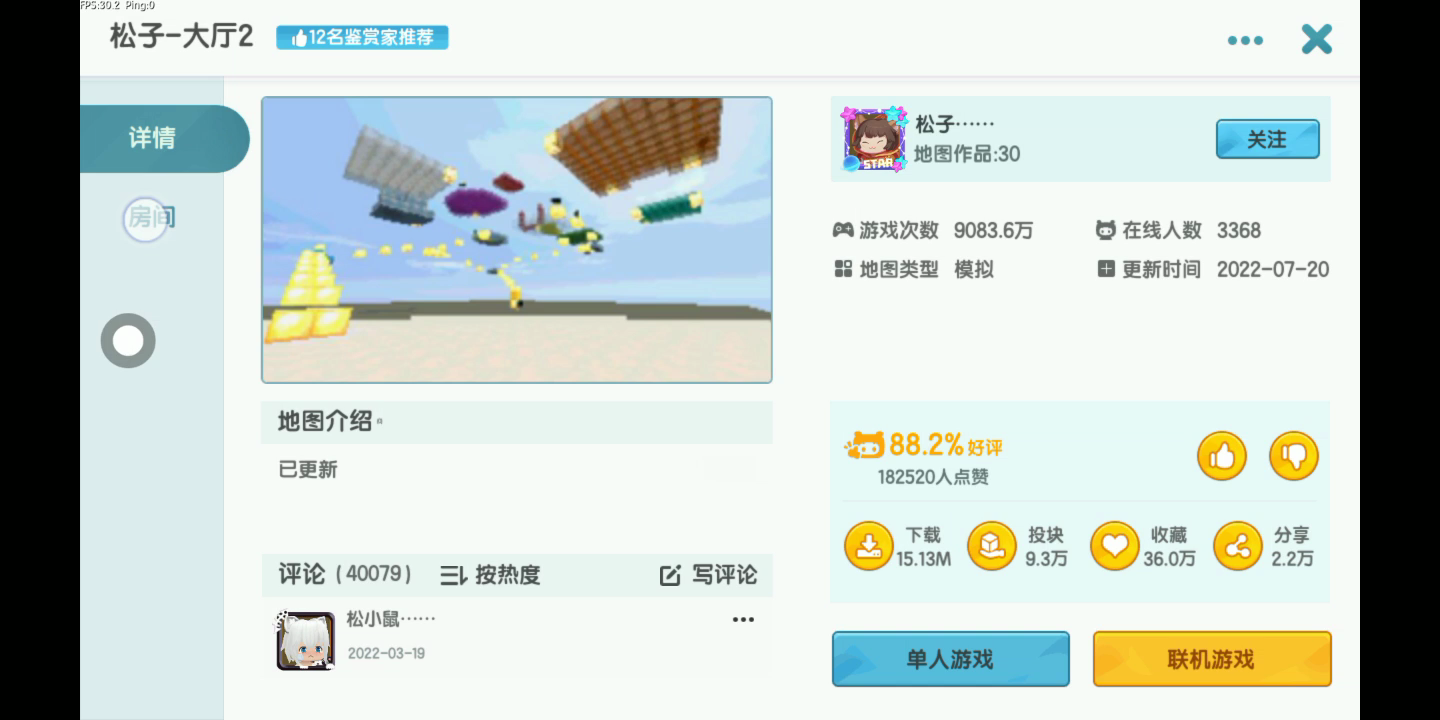Tap the thumbs-down dislike icon
Screen dimensions: 1440x720
(x=1294, y=456)
